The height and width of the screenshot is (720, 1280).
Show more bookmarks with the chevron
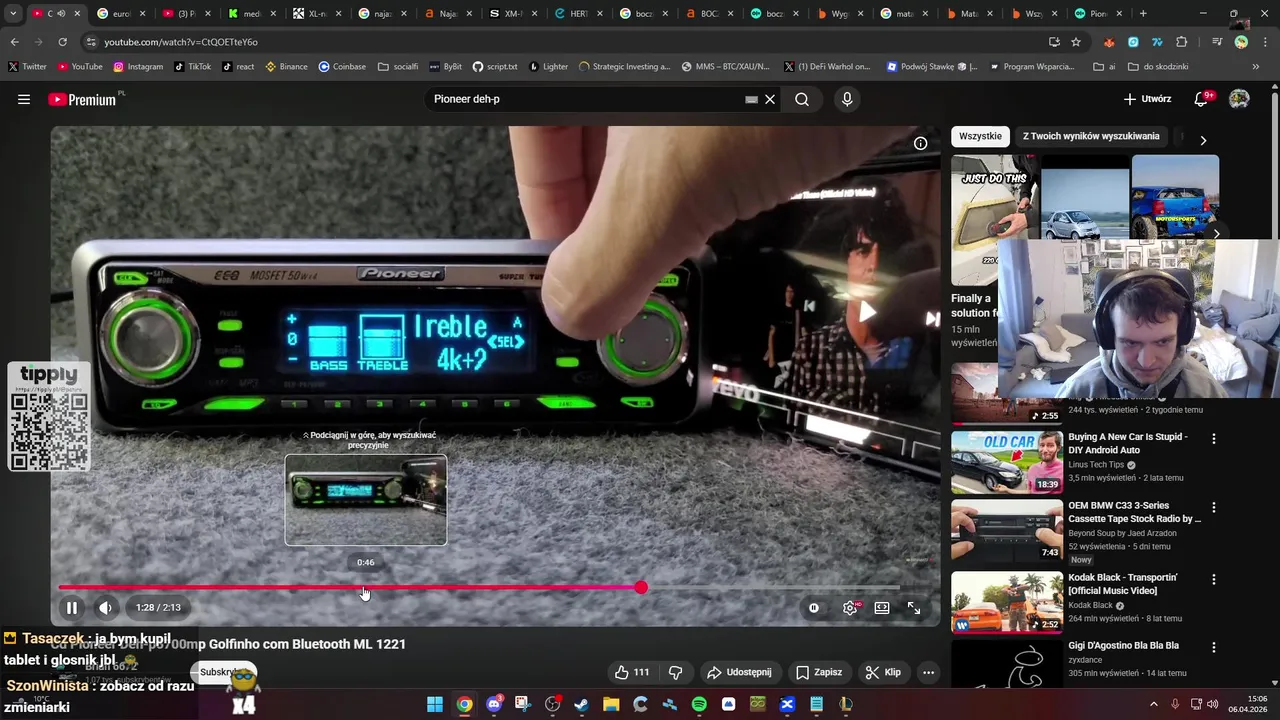(1256, 67)
